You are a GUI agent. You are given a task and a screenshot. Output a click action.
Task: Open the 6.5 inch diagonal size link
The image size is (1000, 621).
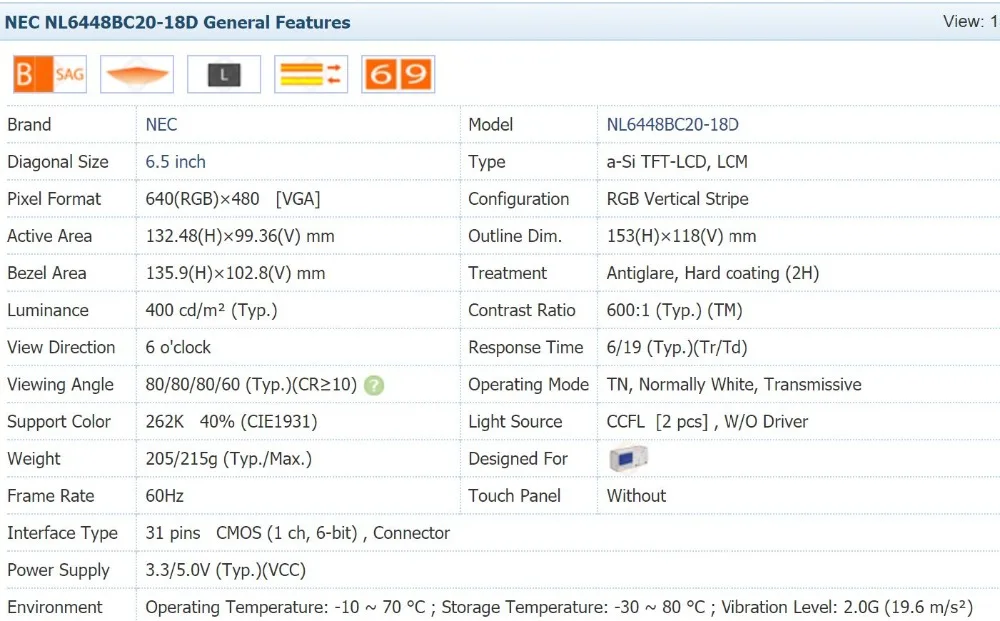(x=175, y=161)
